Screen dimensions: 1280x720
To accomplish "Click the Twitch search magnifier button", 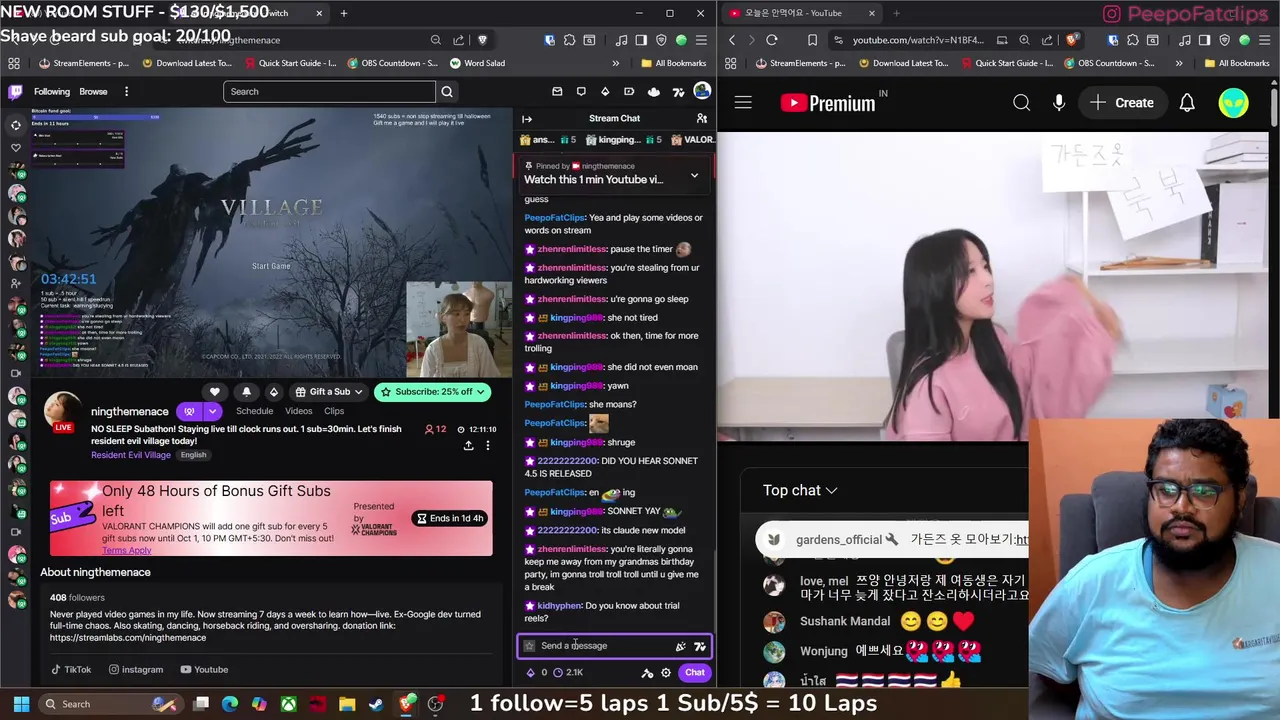I will [x=447, y=92].
